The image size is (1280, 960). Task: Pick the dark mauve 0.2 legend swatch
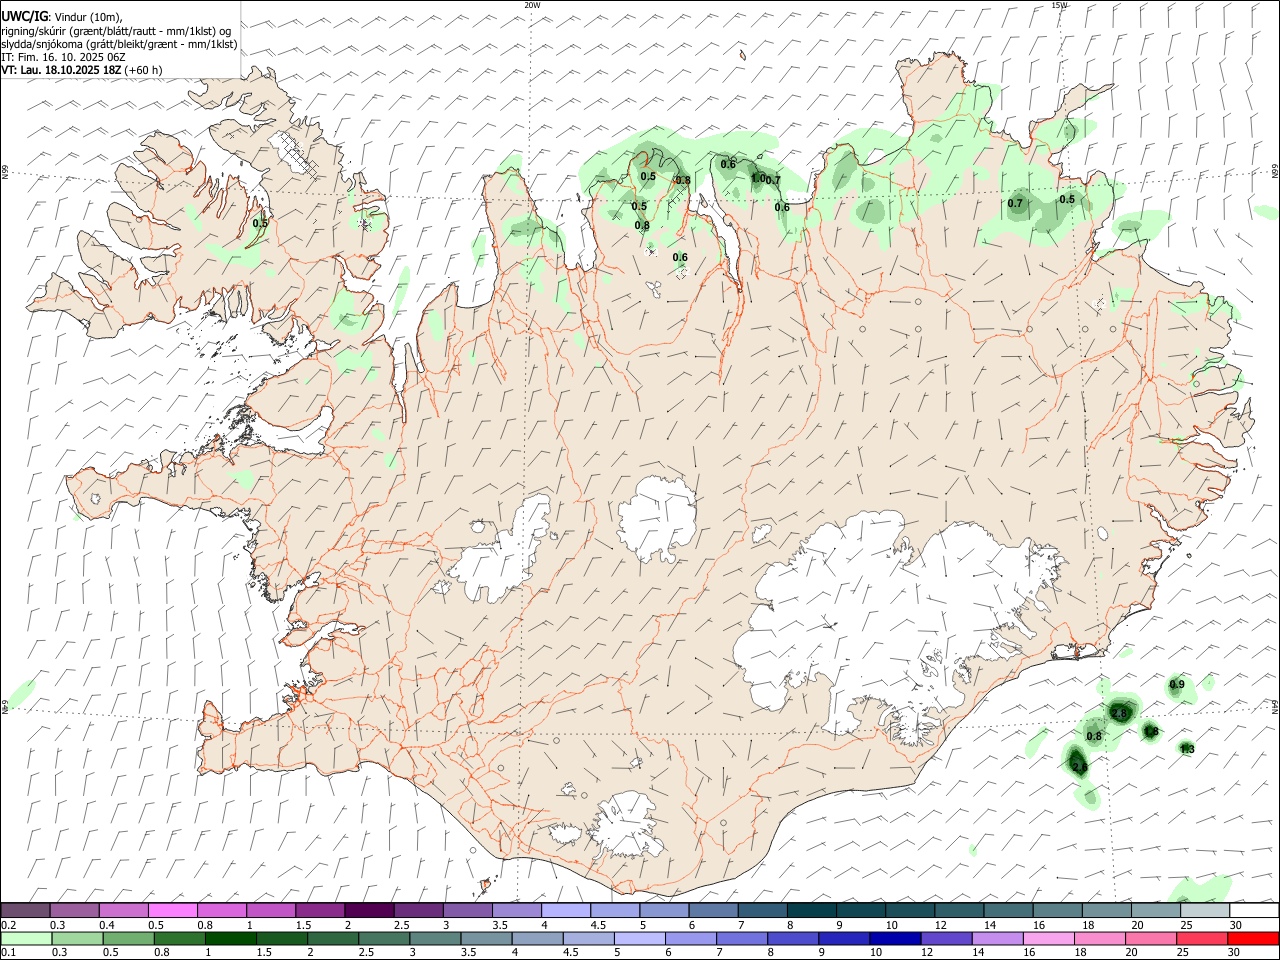click(25, 910)
